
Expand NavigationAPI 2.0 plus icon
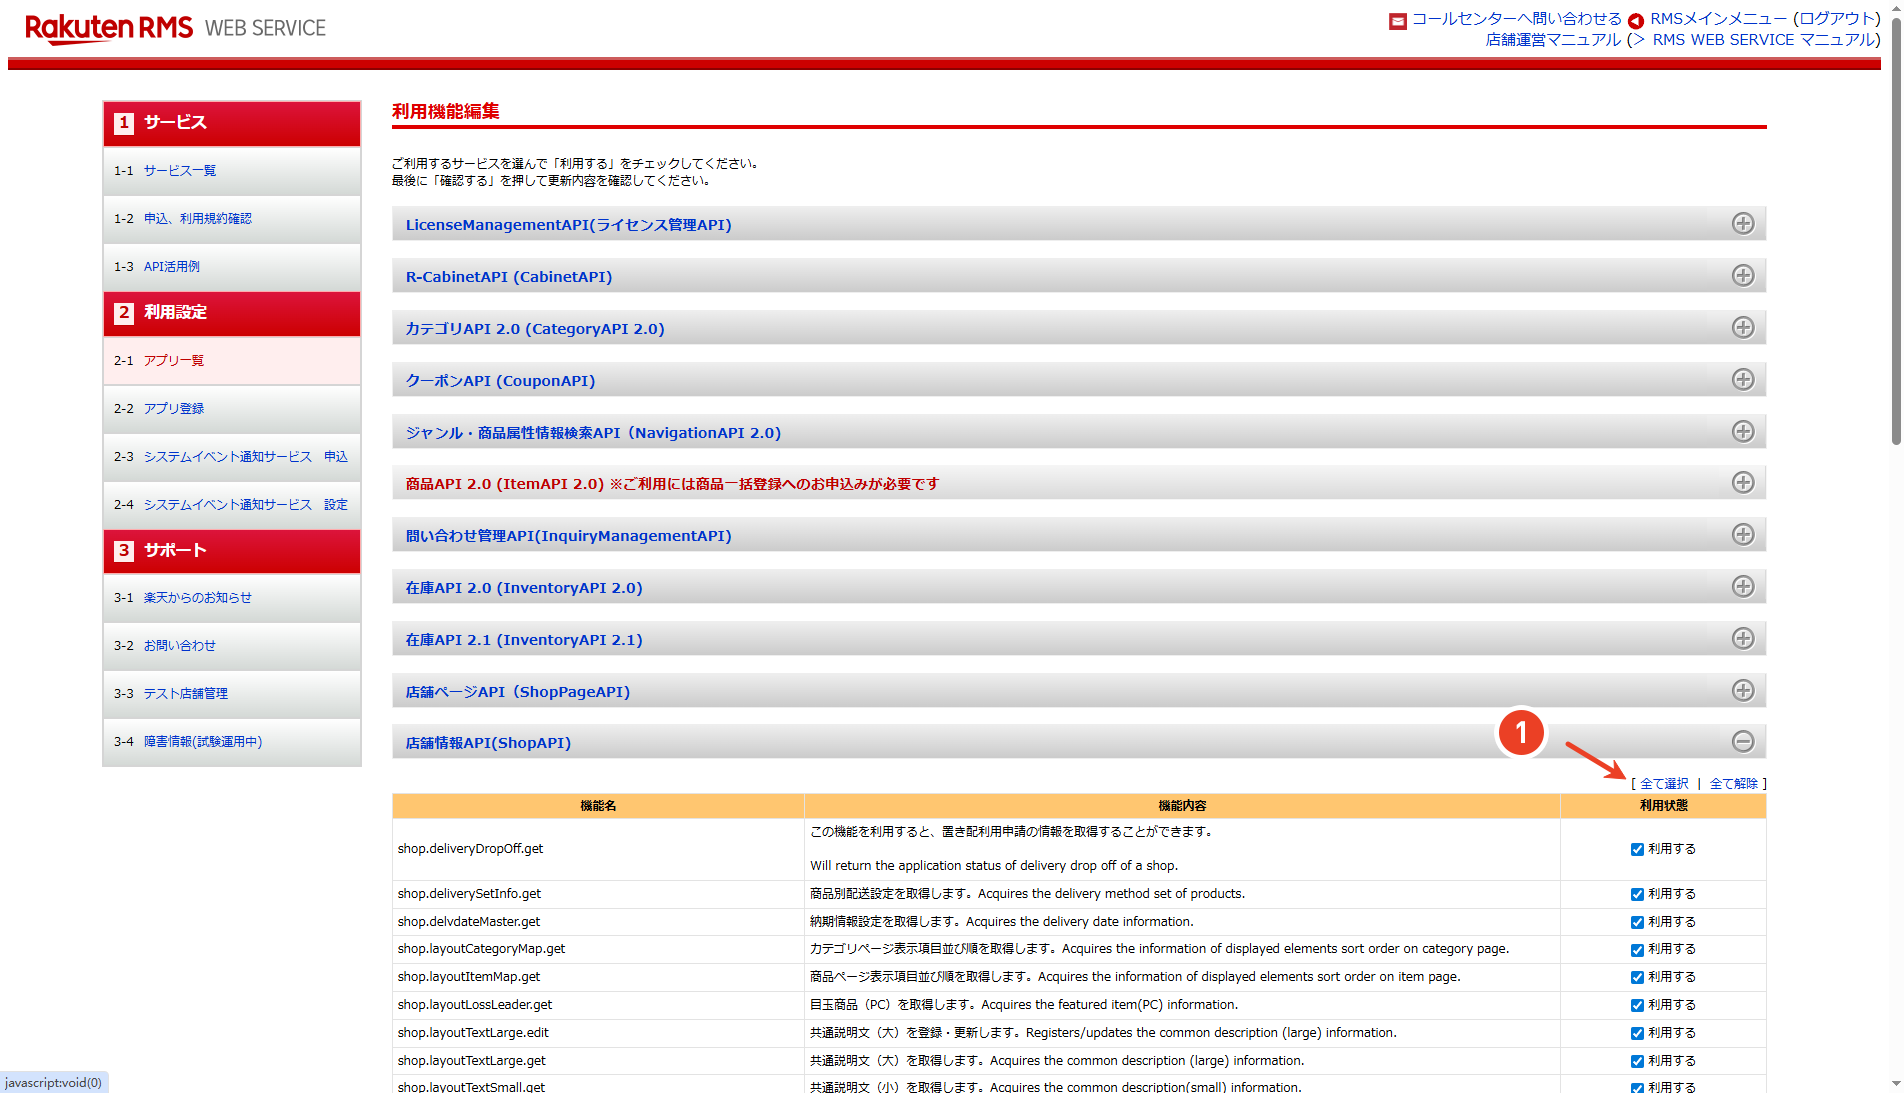pyautogui.click(x=1743, y=432)
